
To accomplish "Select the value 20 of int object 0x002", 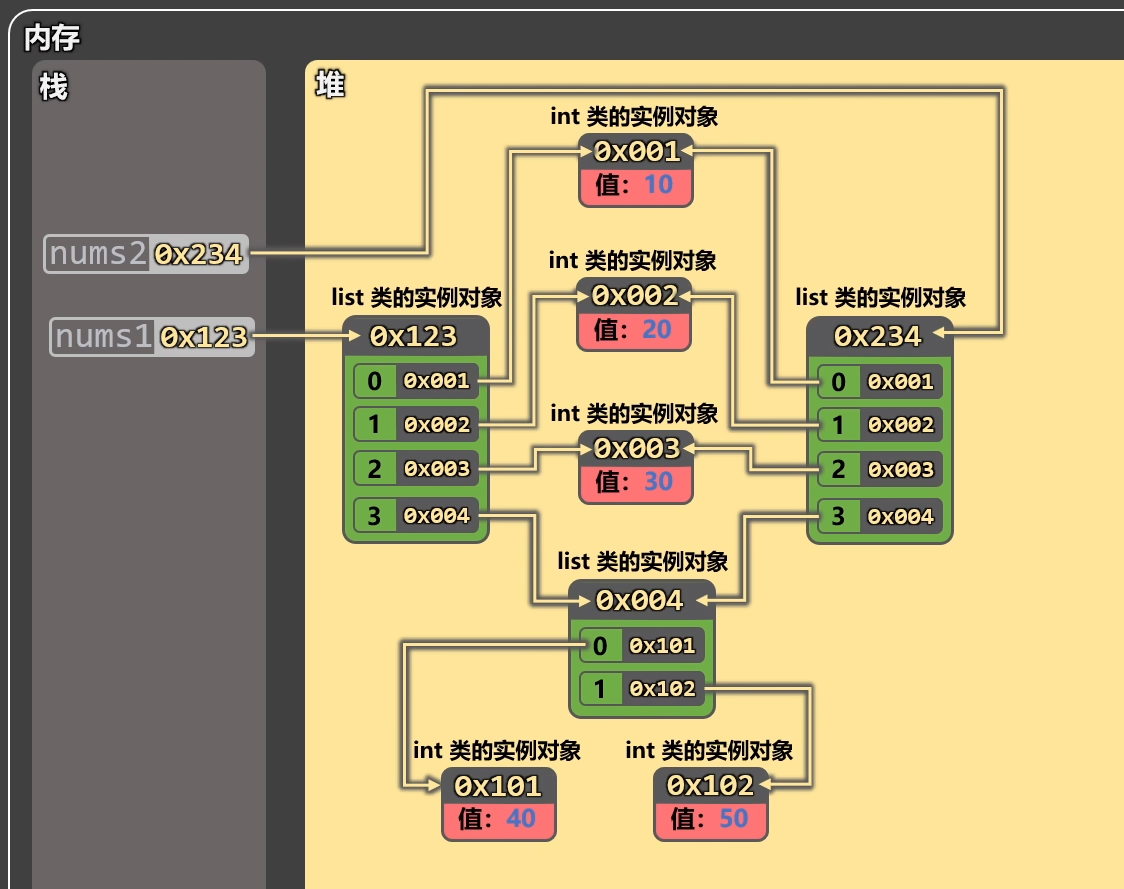I will click(657, 329).
